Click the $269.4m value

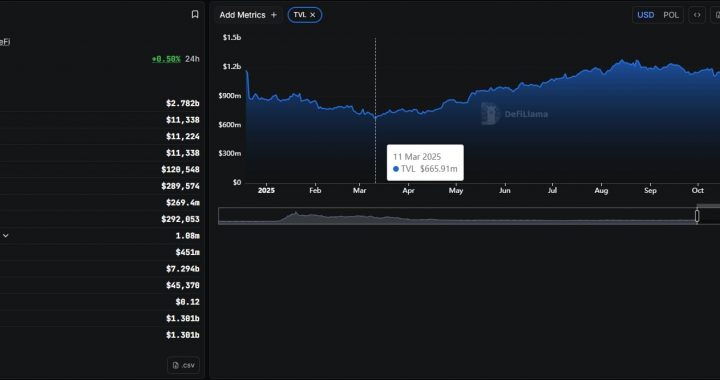click(x=182, y=202)
